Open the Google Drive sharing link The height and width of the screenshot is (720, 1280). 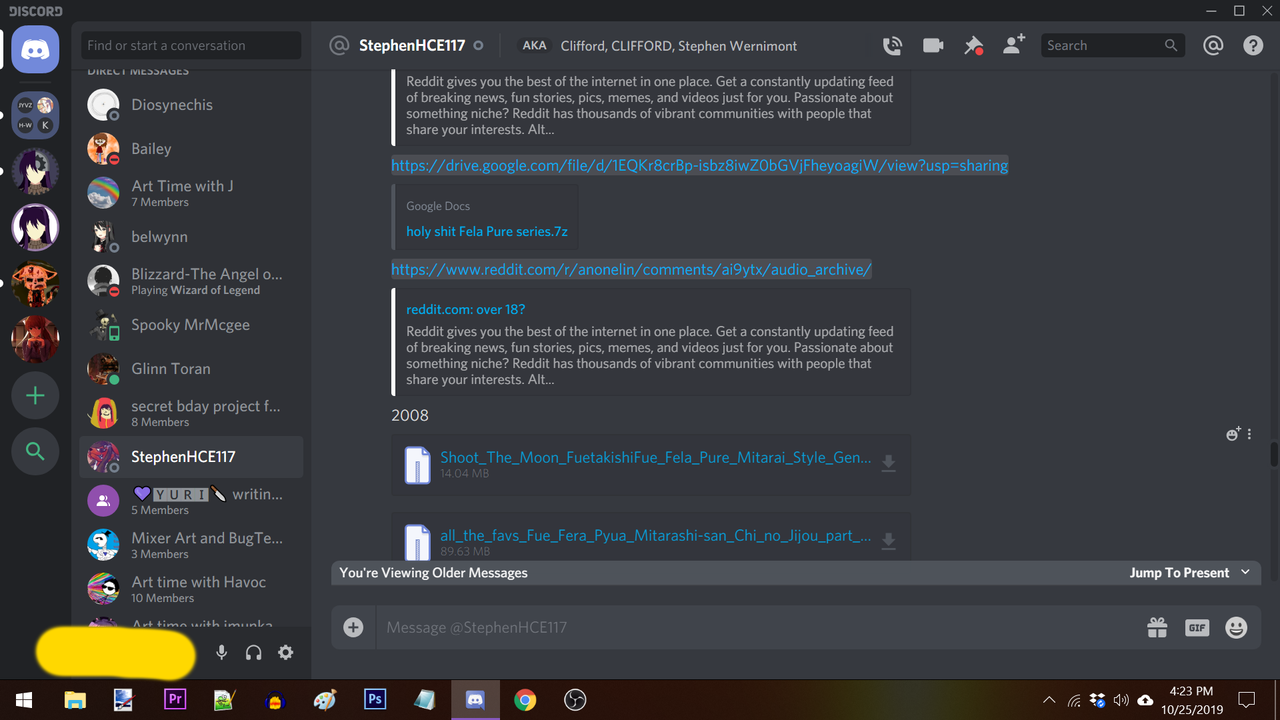click(x=699, y=165)
